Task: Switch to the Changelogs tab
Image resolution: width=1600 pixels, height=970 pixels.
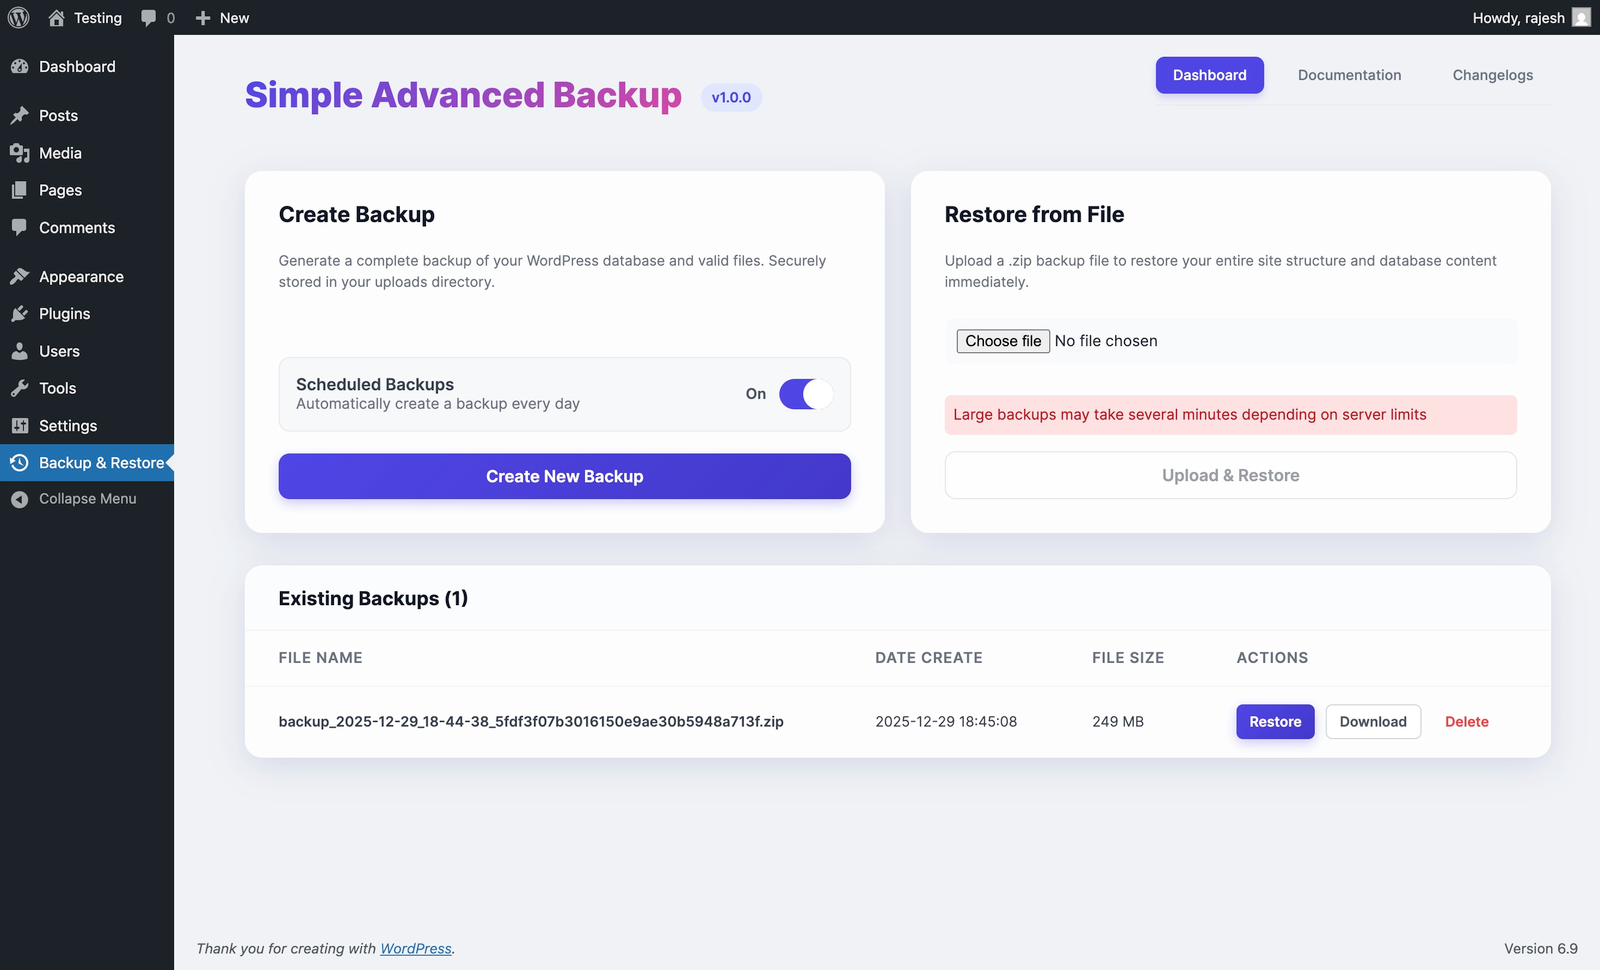Action: (1492, 75)
